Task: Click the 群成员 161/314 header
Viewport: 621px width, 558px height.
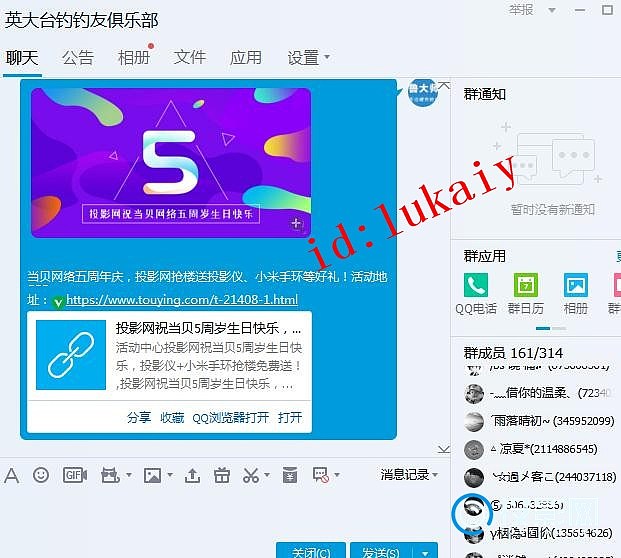Action: point(513,352)
